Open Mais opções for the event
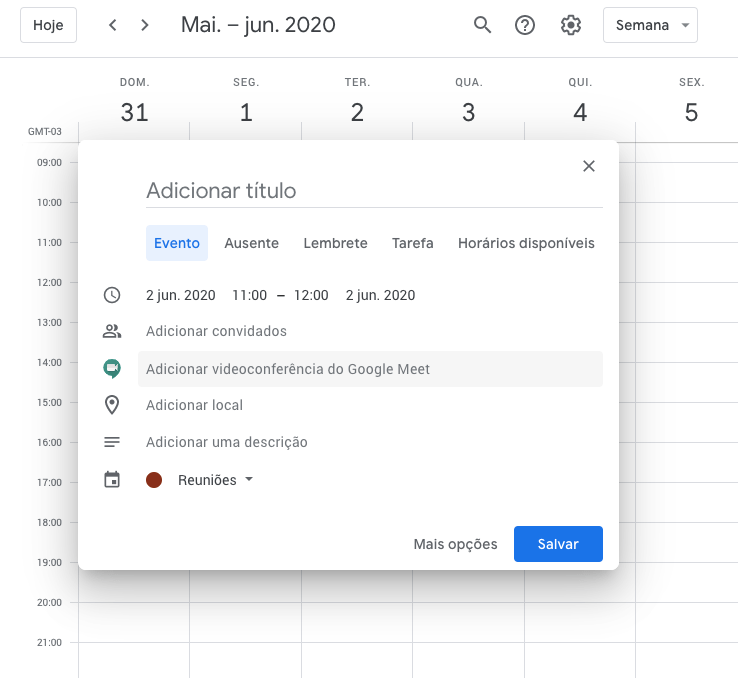738x678 pixels. pyautogui.click(x=455, y=544)
